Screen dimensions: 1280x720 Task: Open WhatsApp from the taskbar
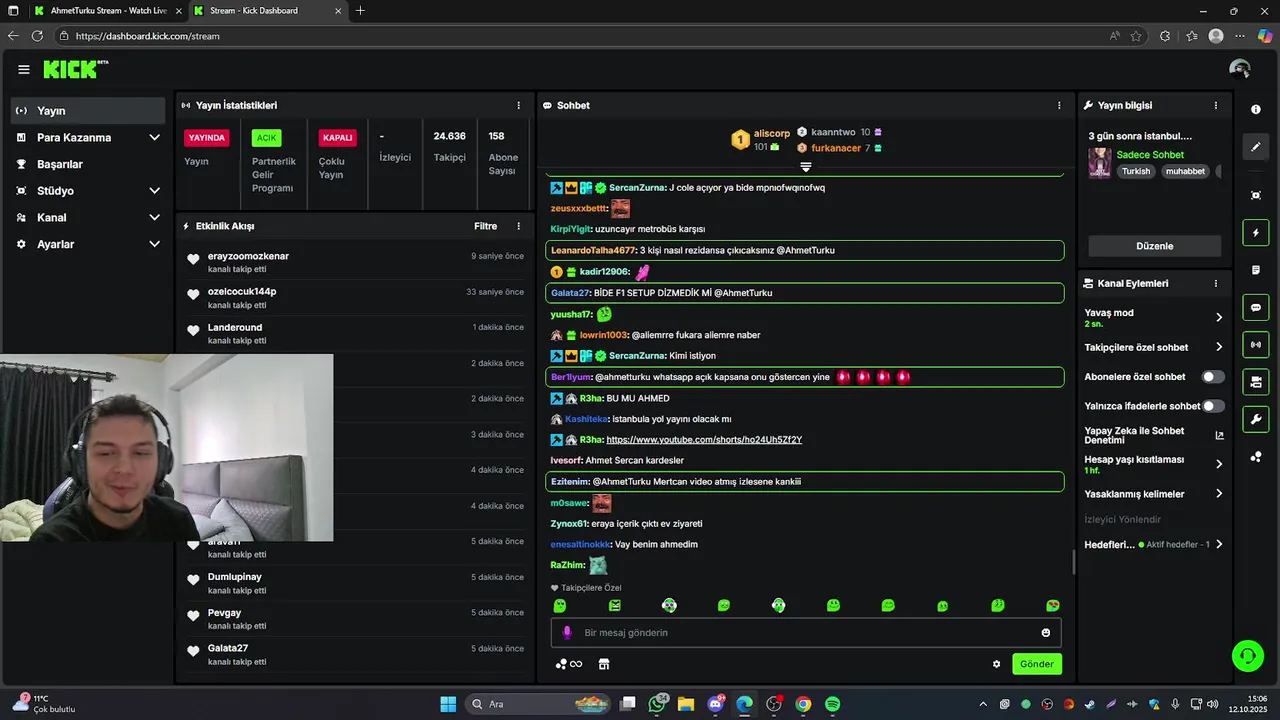click(657, 704)
